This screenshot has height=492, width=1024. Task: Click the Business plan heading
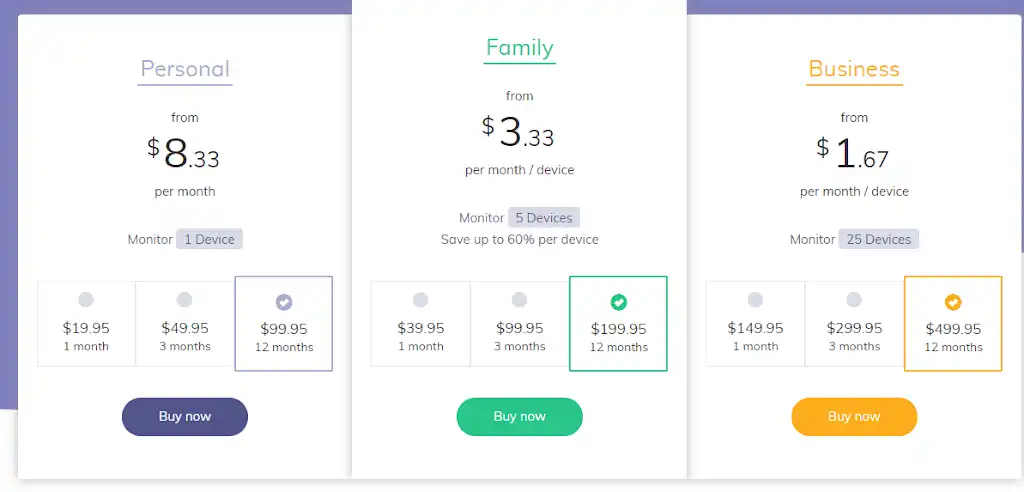click(x=854, y=69)
